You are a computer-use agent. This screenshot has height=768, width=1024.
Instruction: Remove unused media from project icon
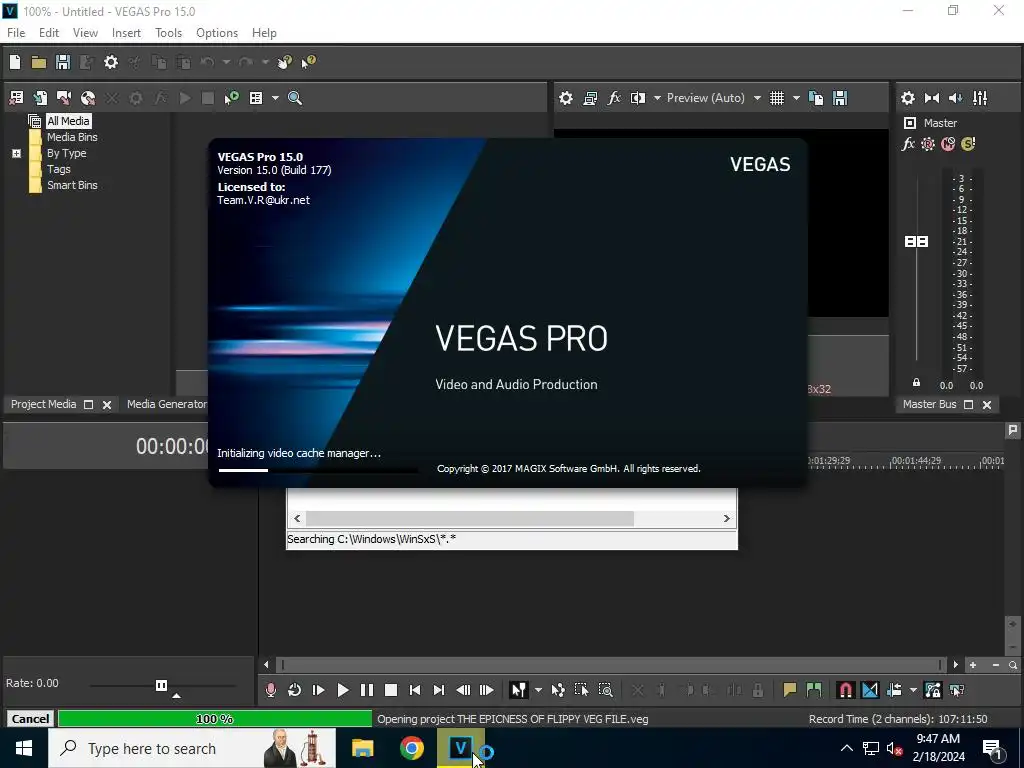coord(16,98)
